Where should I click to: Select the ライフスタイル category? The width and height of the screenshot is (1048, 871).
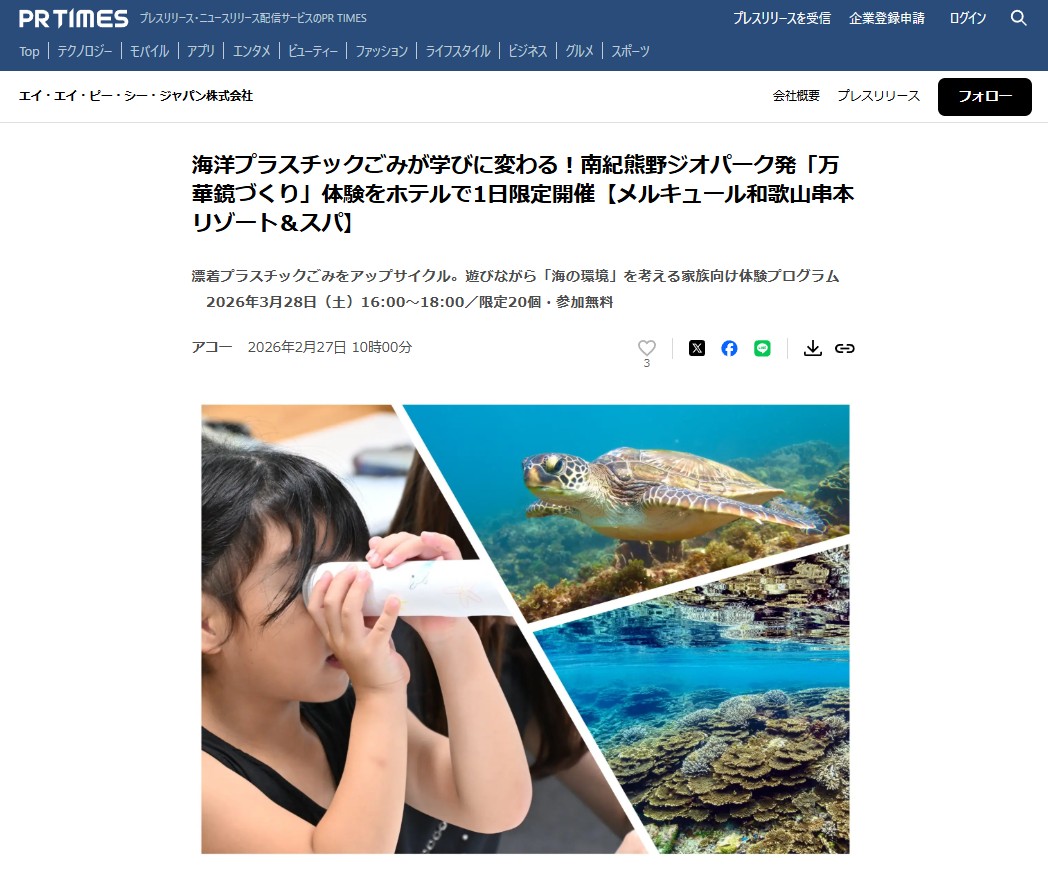pyautogui.click(x=458, y=51)
